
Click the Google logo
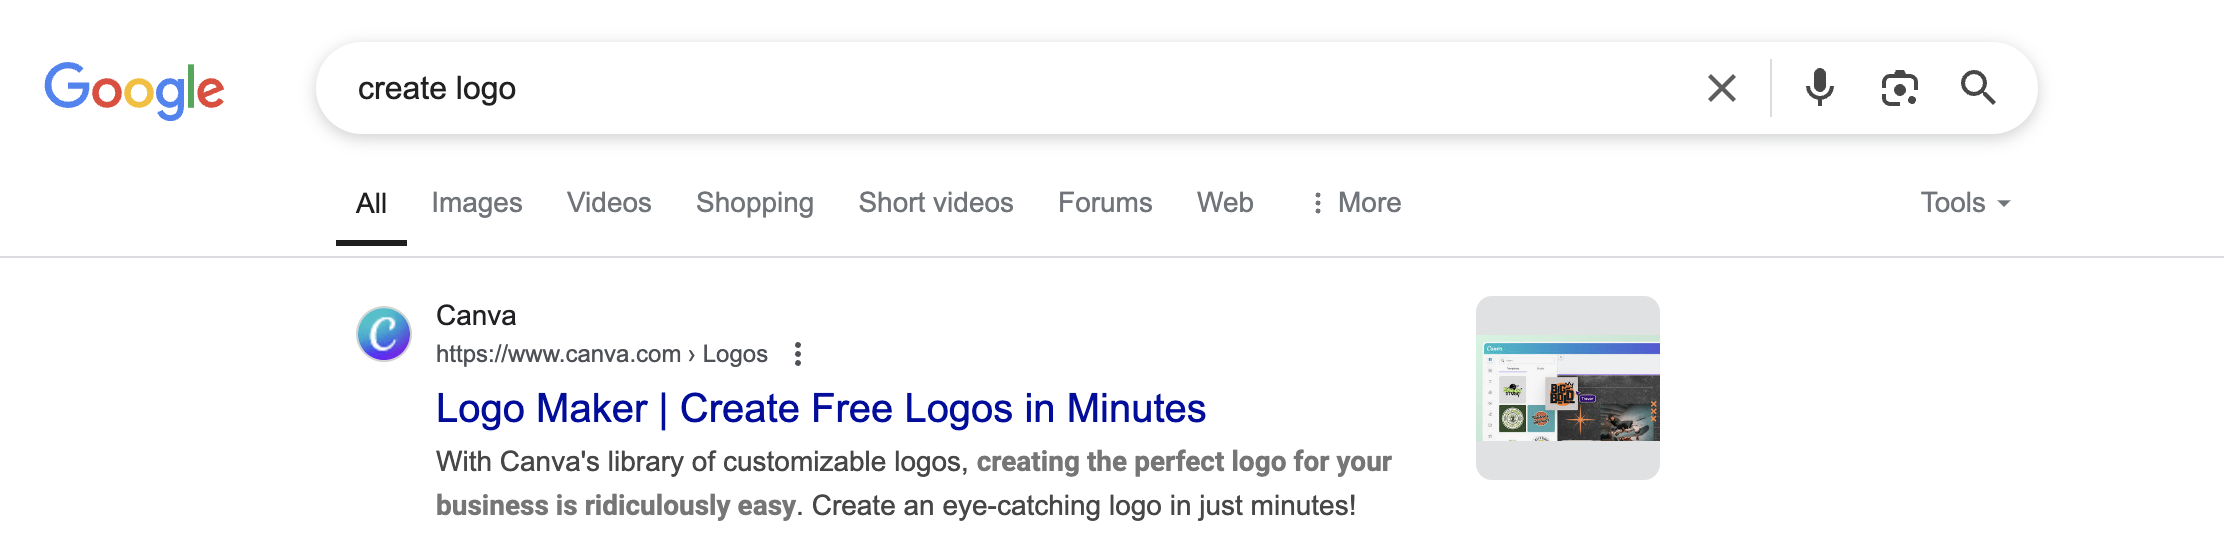[x=134, y=90]
